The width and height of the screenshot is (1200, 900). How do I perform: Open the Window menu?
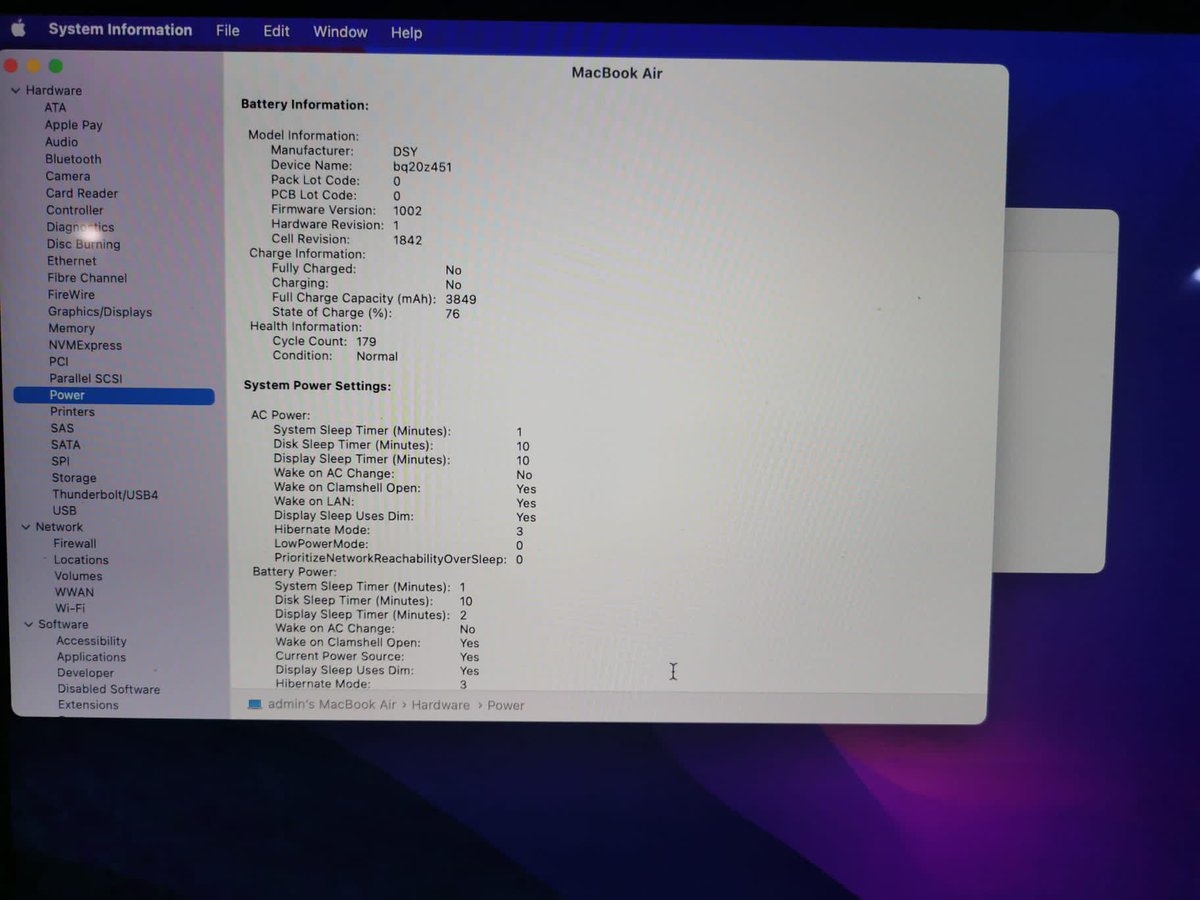pyautogui.click(x=340, y=32)
